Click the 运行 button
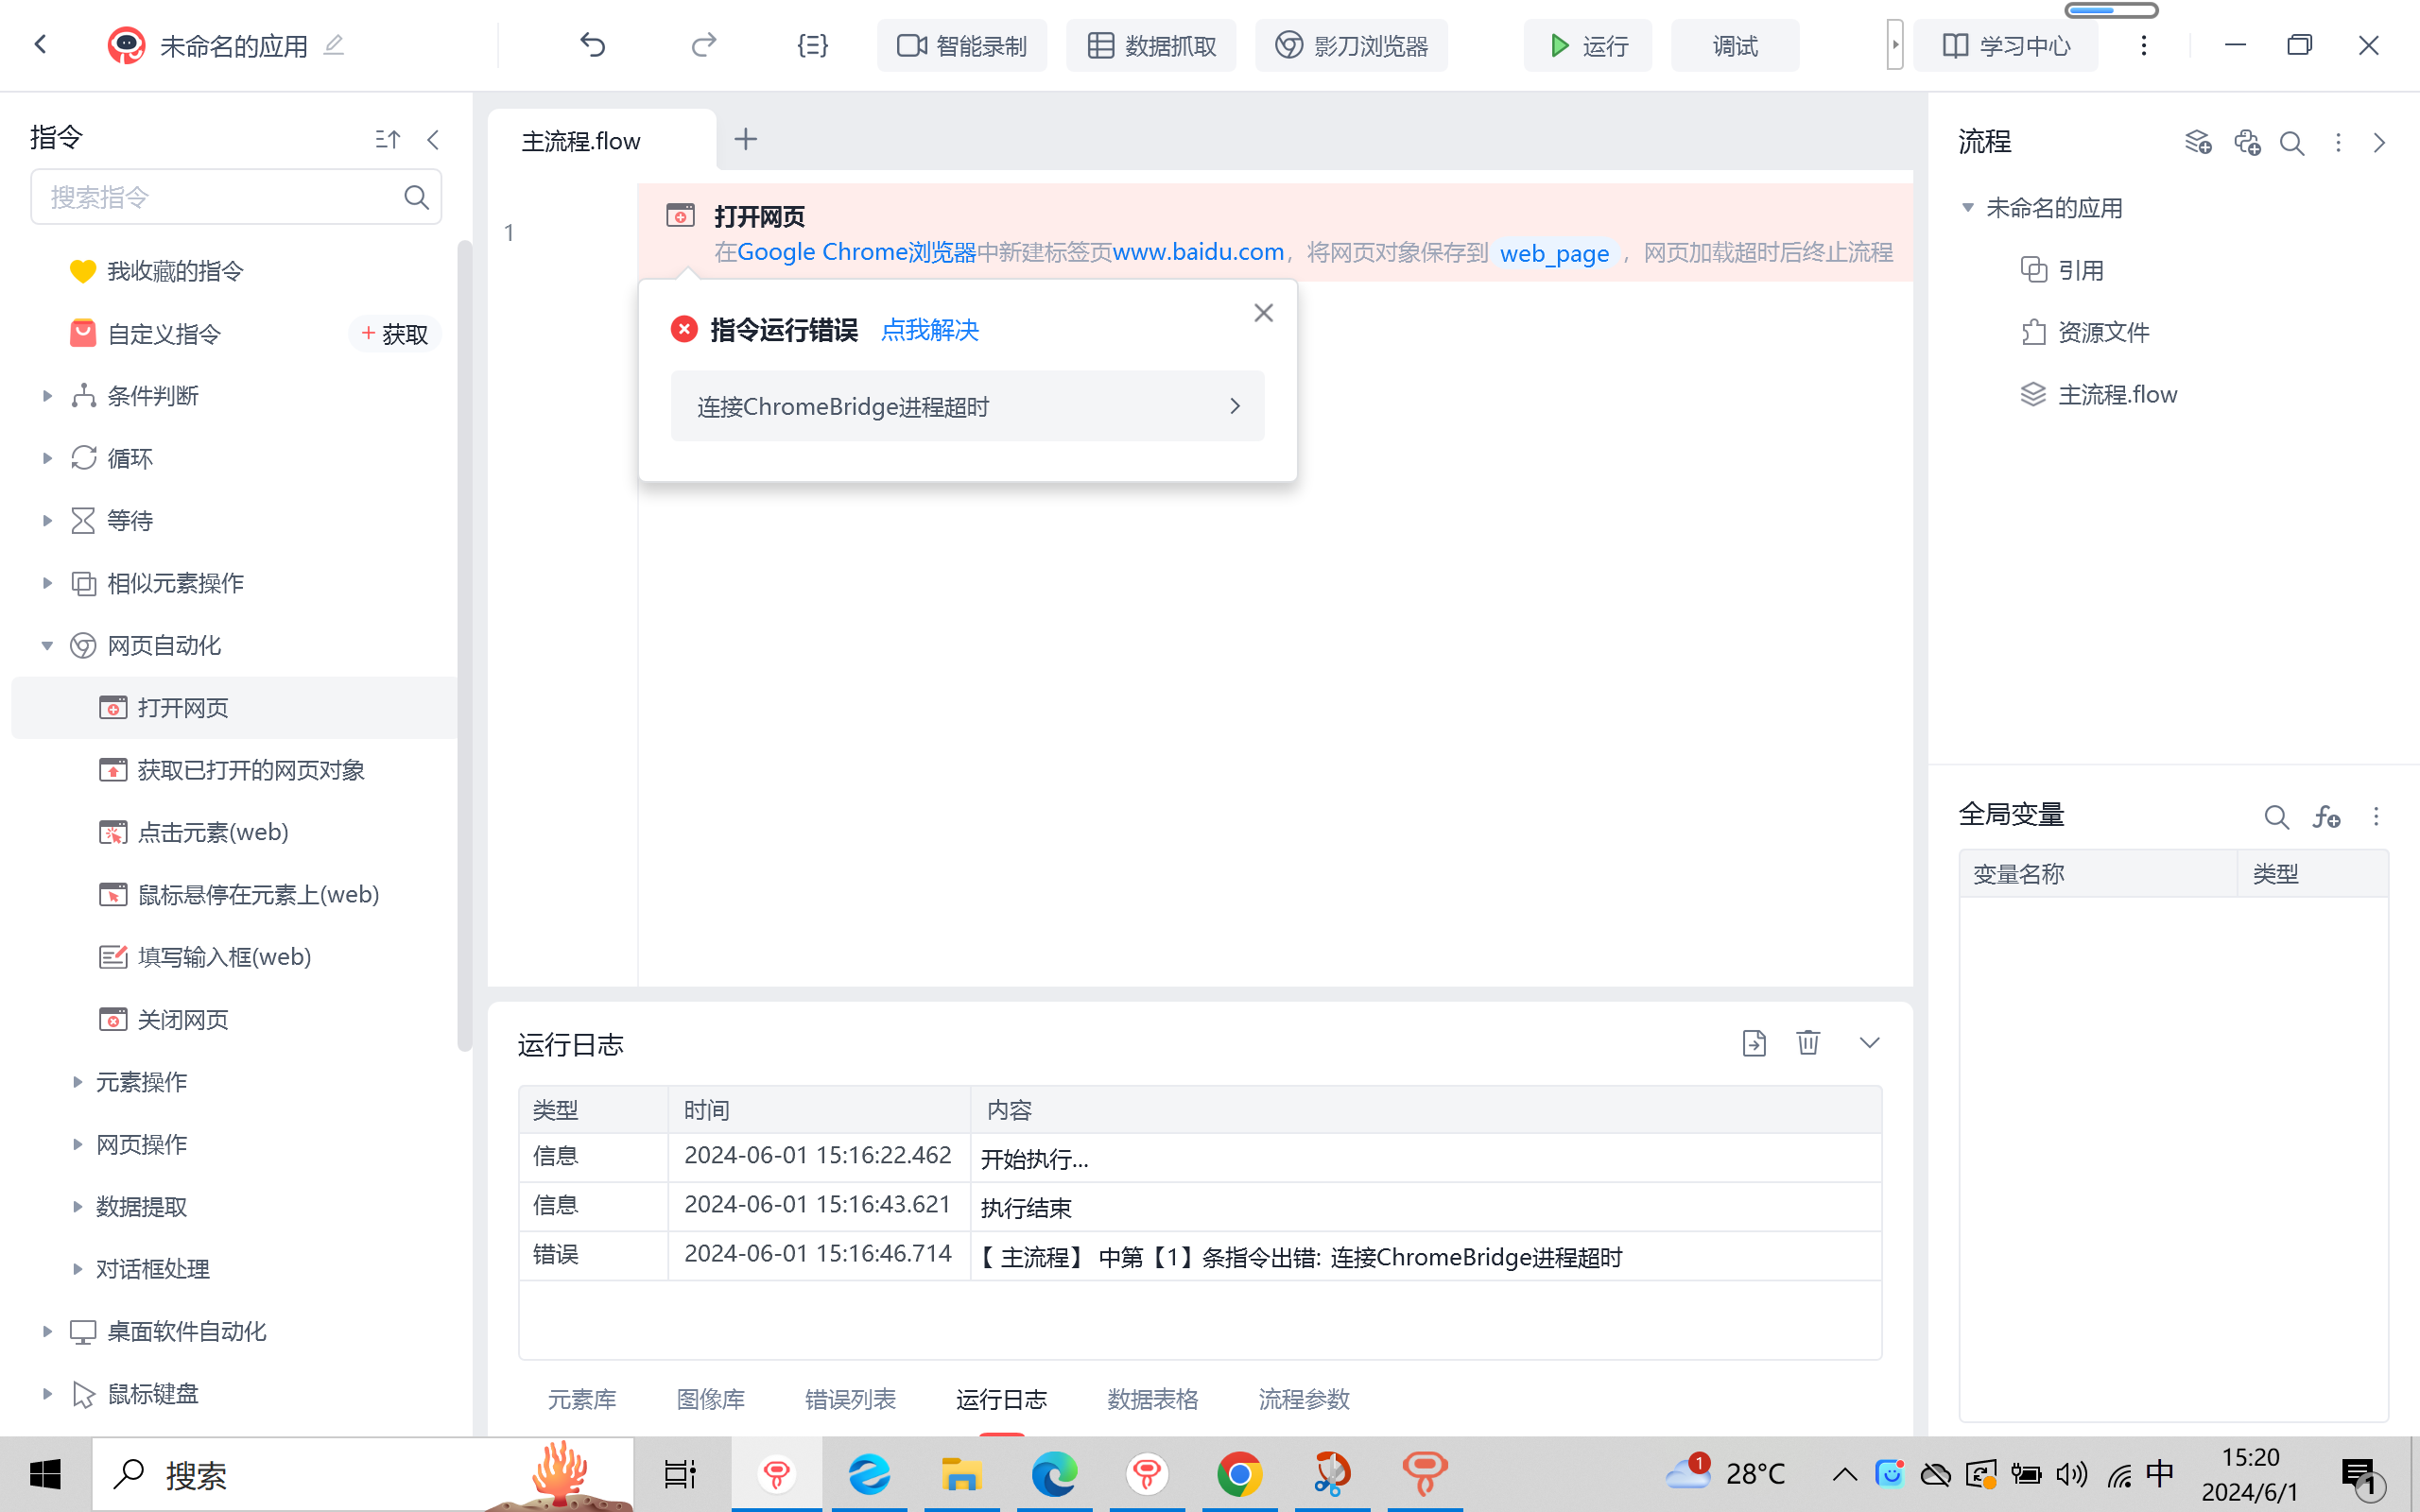This screenshot has width=2420, height=1512. [x=1587, y=46]
